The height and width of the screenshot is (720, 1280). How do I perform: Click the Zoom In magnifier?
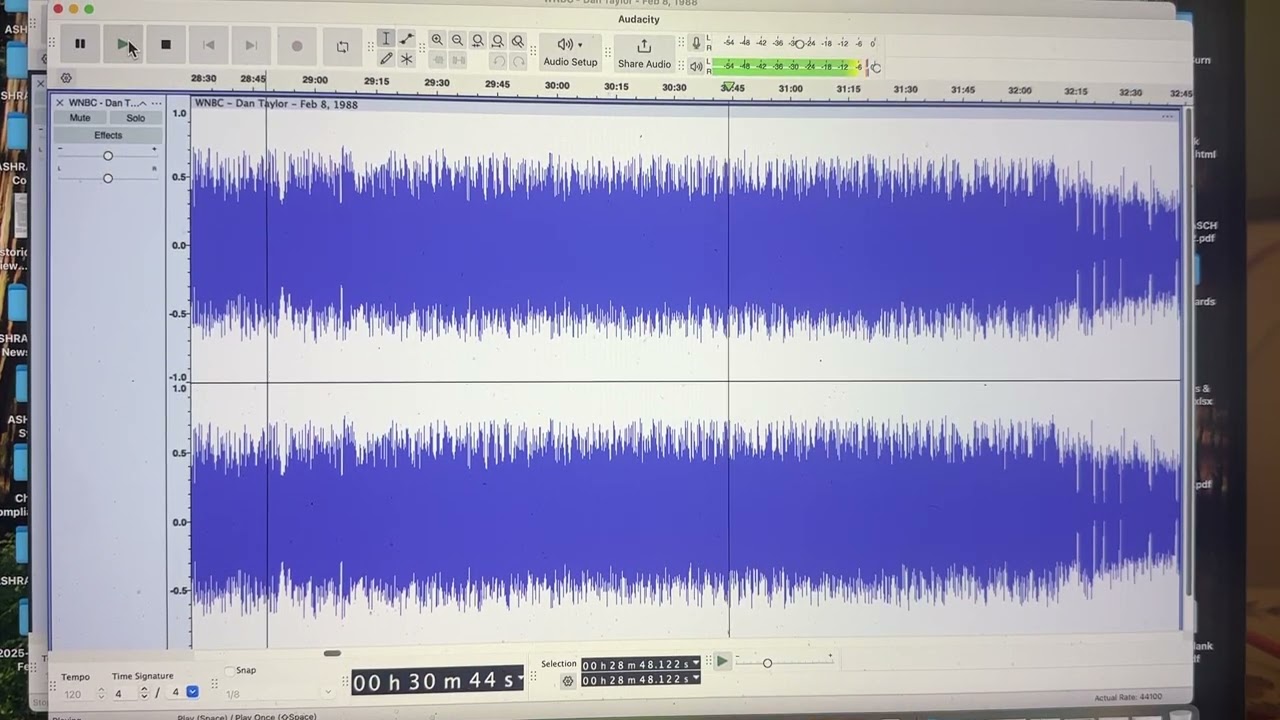[437, 40]
